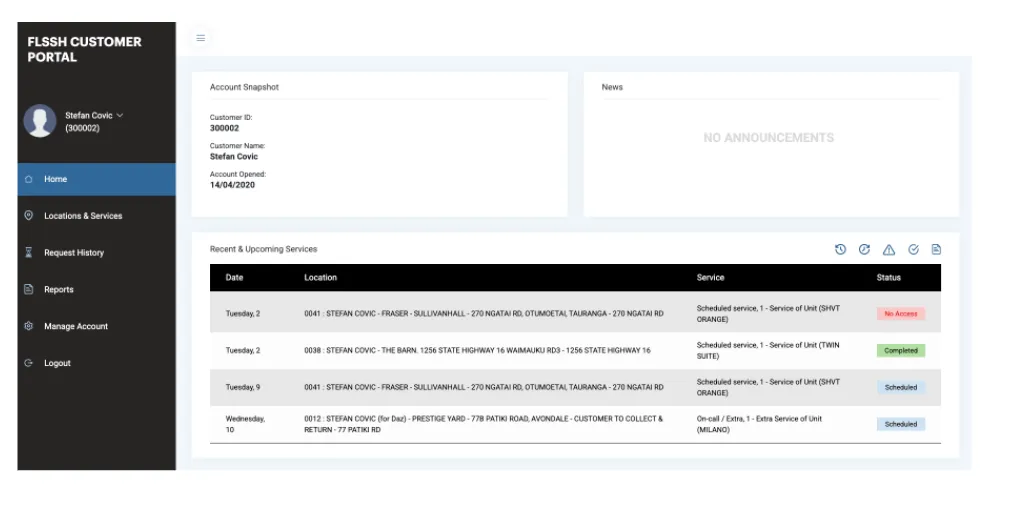This screenshot has height=510, width=1028.
Task: Click the News panel heading
Action: pyautogui.click(x=612, y=87)
